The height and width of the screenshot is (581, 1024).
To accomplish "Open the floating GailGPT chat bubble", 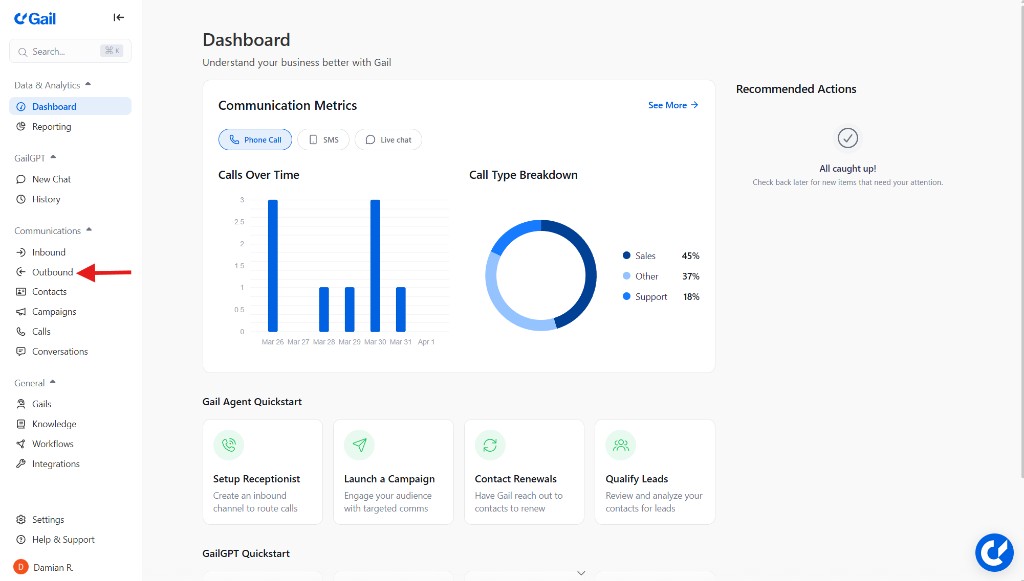I will pyautogui.click(x=994, y=552).
